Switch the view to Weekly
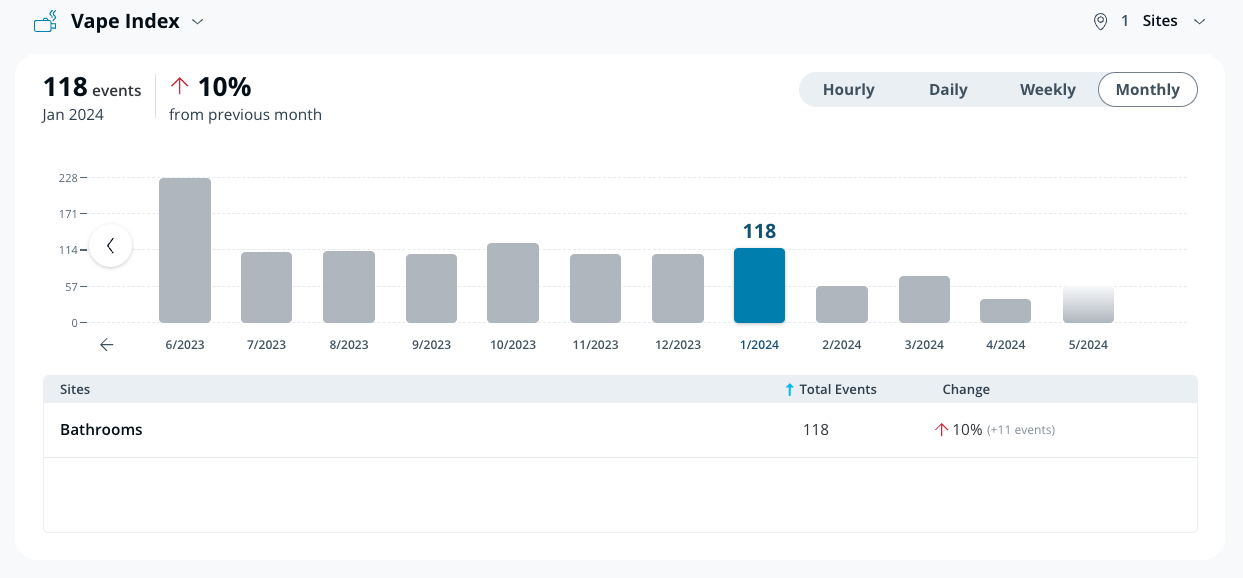Viewport: 1243px width, 578px height. (x=1047, y=89)
